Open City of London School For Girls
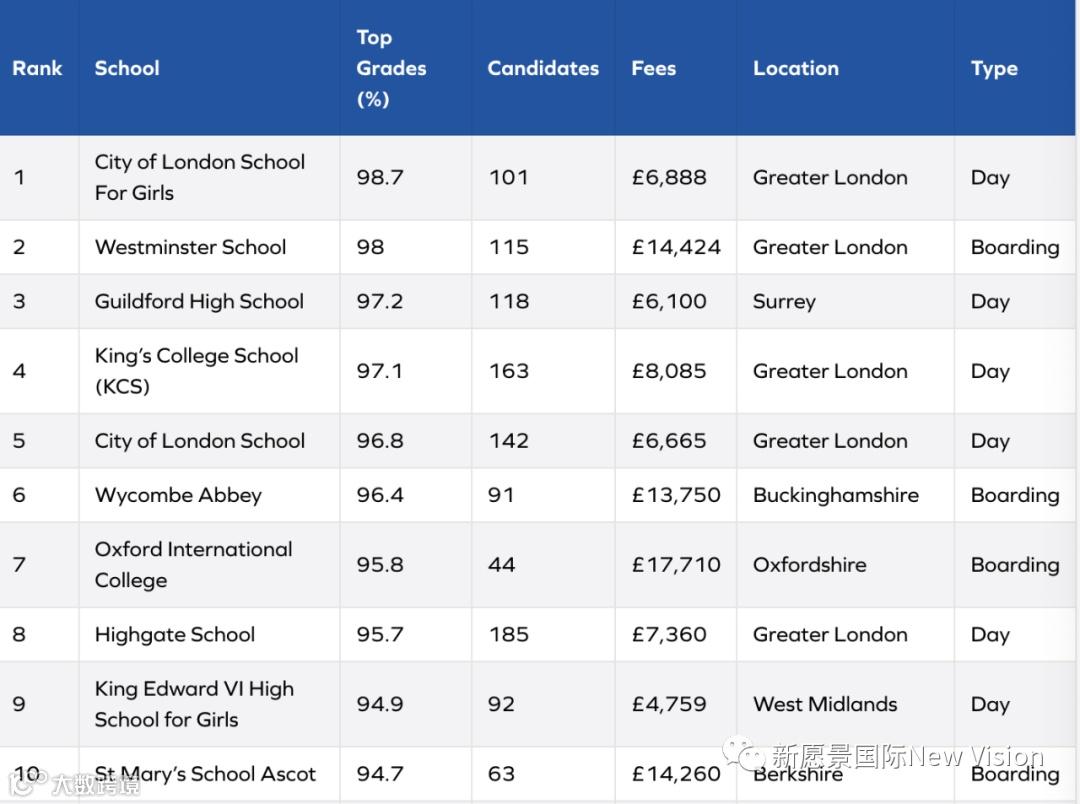The height and width of the screenshot is (804, 1080). pyautogui.click(x=199, y=177)
